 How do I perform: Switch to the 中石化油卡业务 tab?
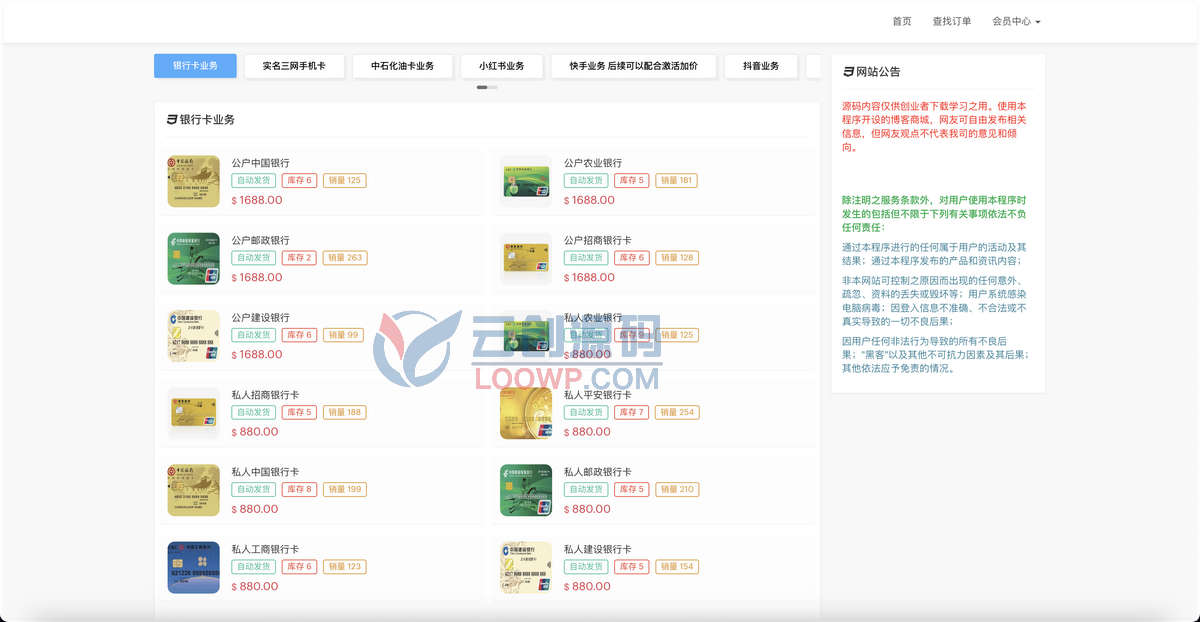pyautogui.click(x=402, y=66)
